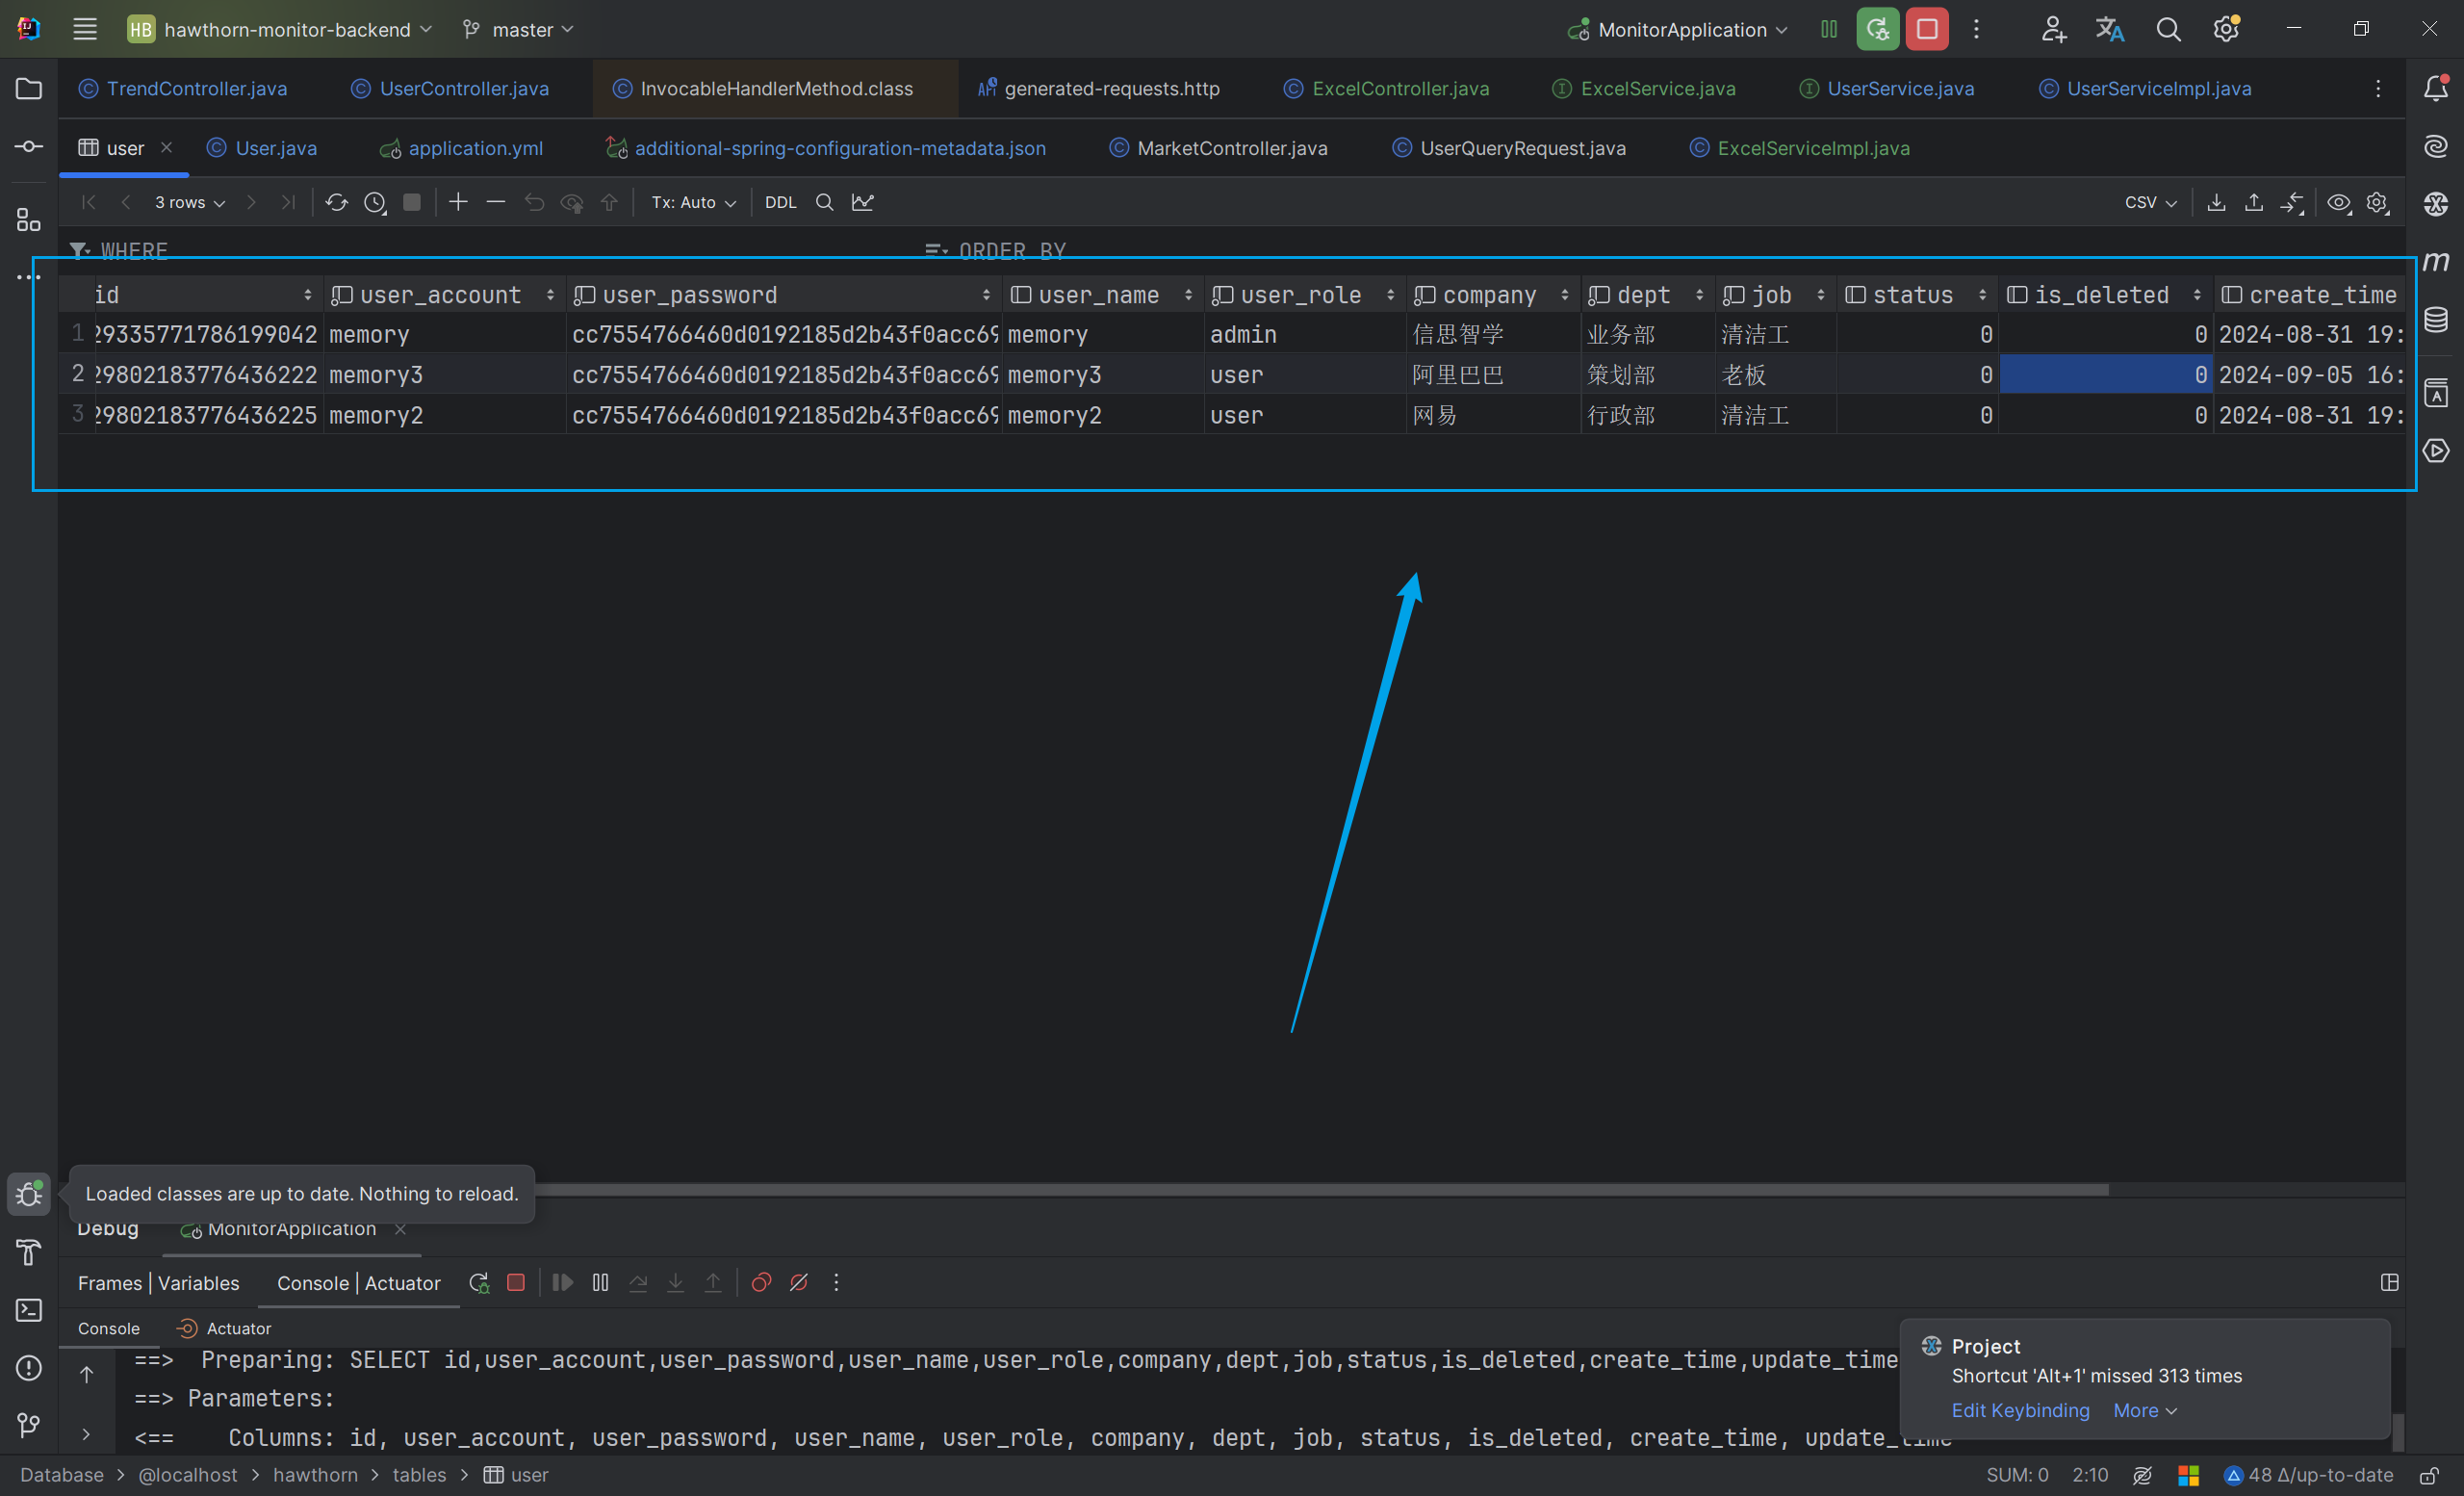The width and height of the screenshot is (2464, 1496).
Task: Open the 3 rows page size dropdown
Action: point(190,202)
